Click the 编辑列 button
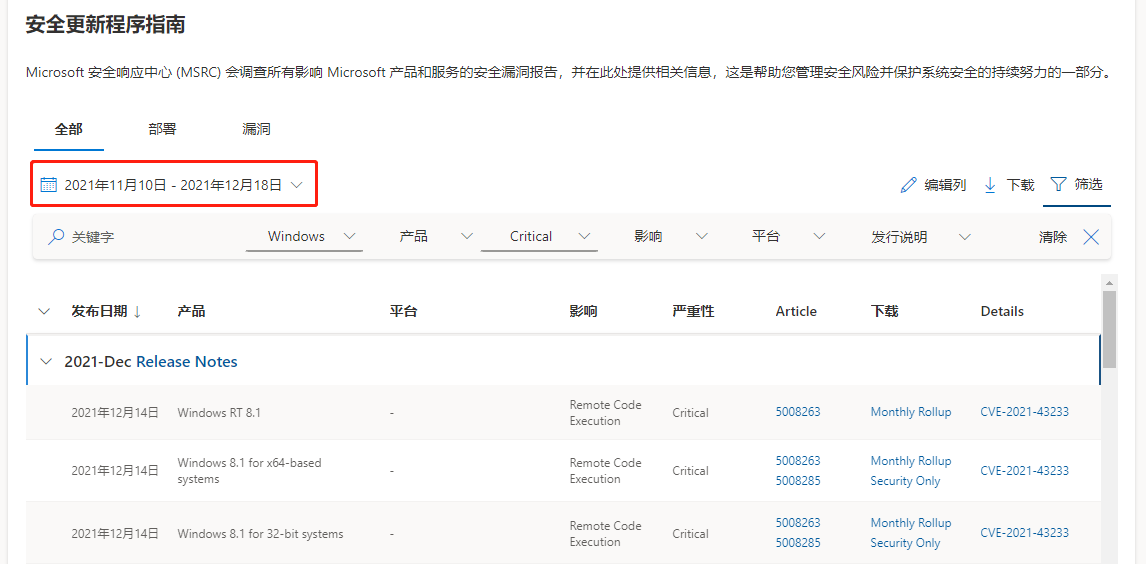The width and height of the screenshot is (1146, 564). [x=933, y=185]
